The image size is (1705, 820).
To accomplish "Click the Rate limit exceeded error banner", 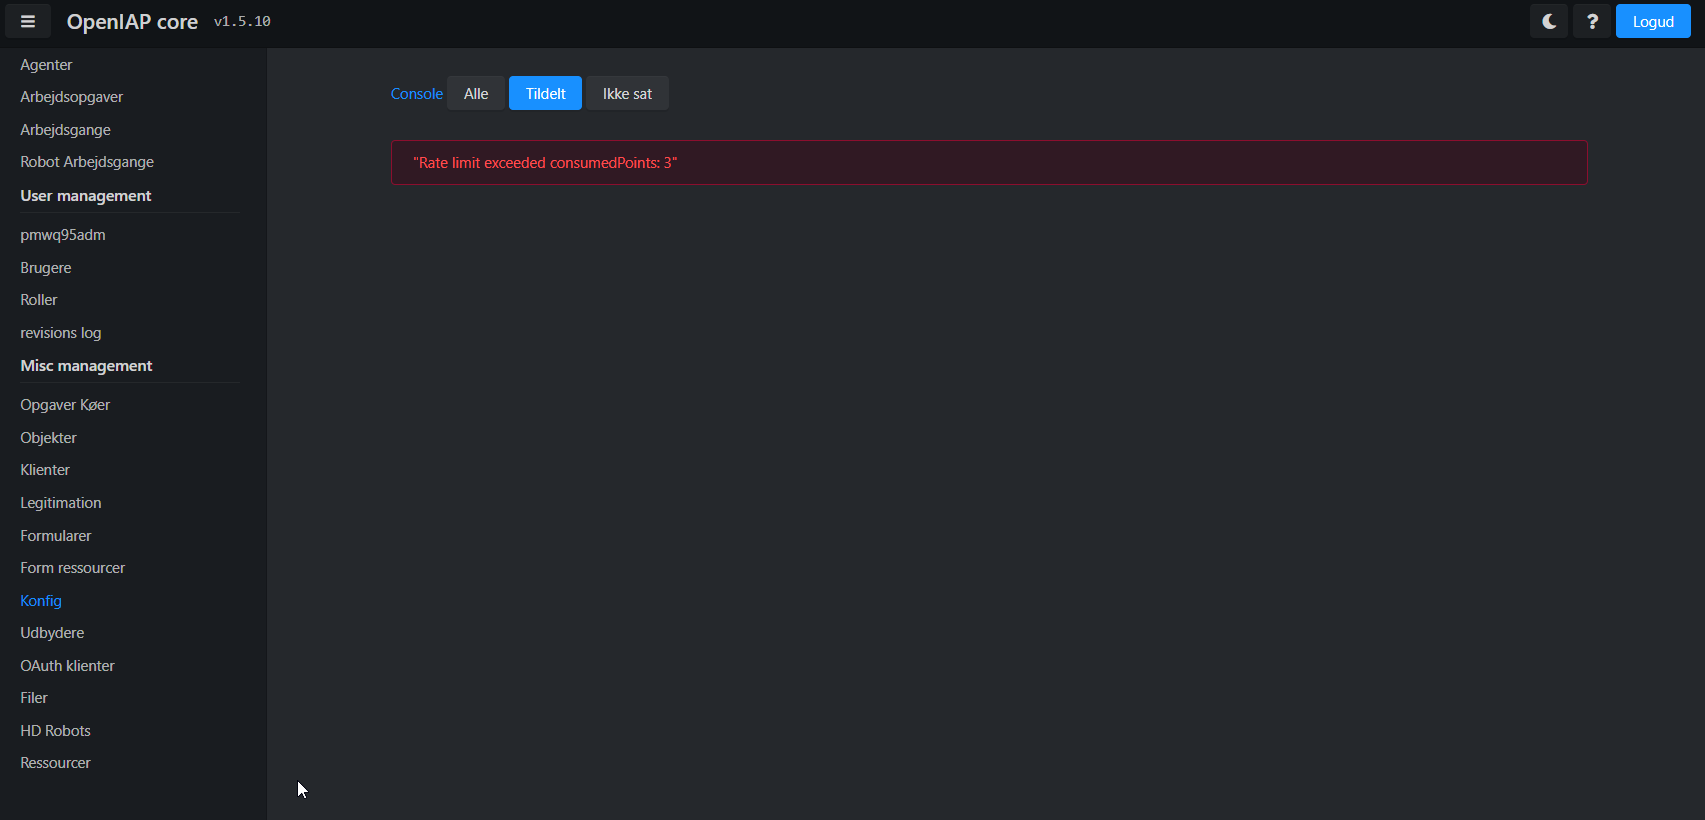I will point(988,163).
